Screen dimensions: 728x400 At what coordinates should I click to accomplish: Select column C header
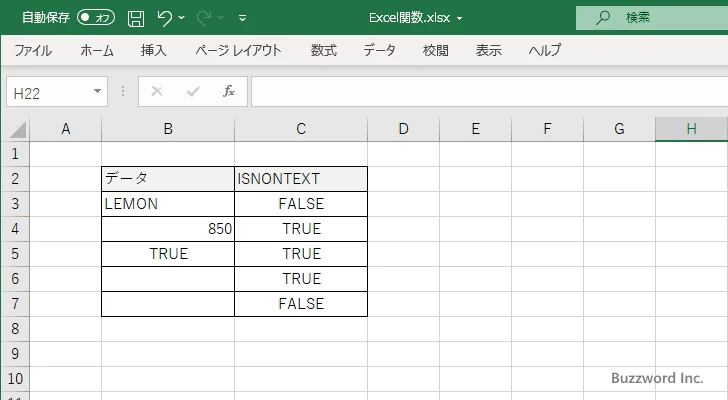[x=301, y=129]
